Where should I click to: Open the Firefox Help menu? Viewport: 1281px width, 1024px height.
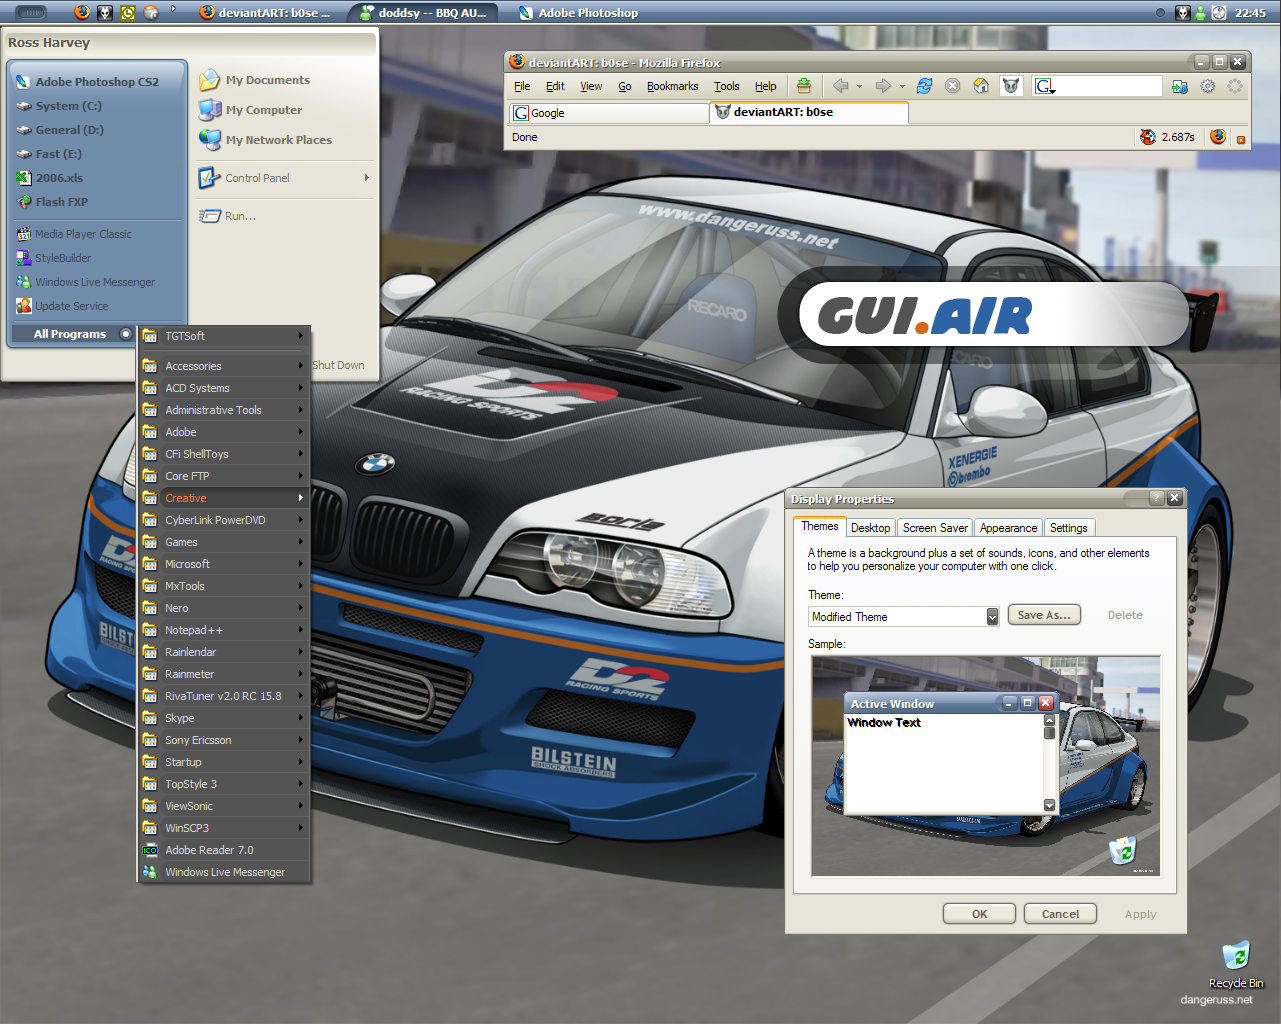[766, 86]
